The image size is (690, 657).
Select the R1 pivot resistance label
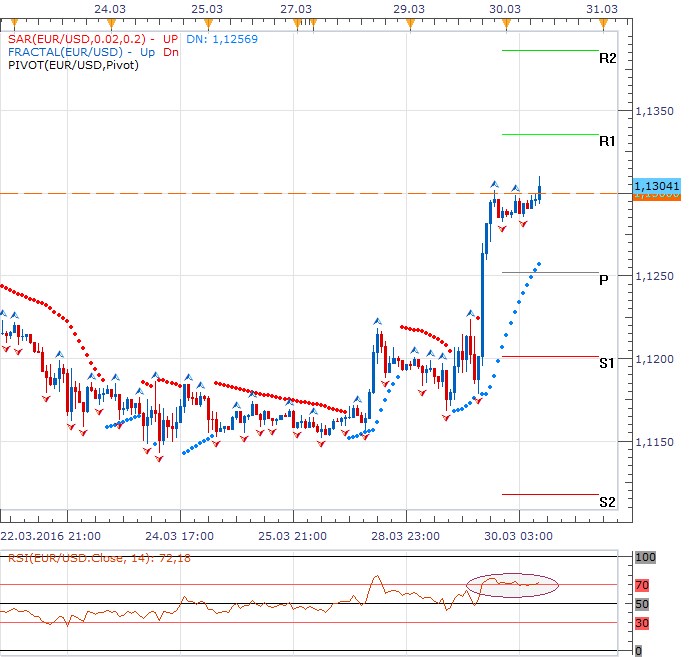pos(607,143)
